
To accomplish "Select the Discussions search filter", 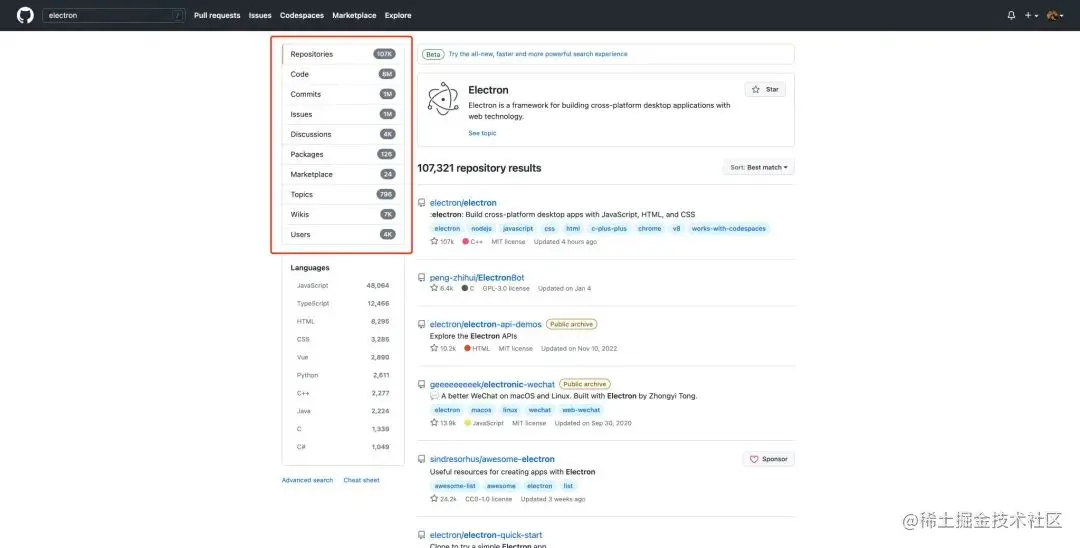I will 343,134.
